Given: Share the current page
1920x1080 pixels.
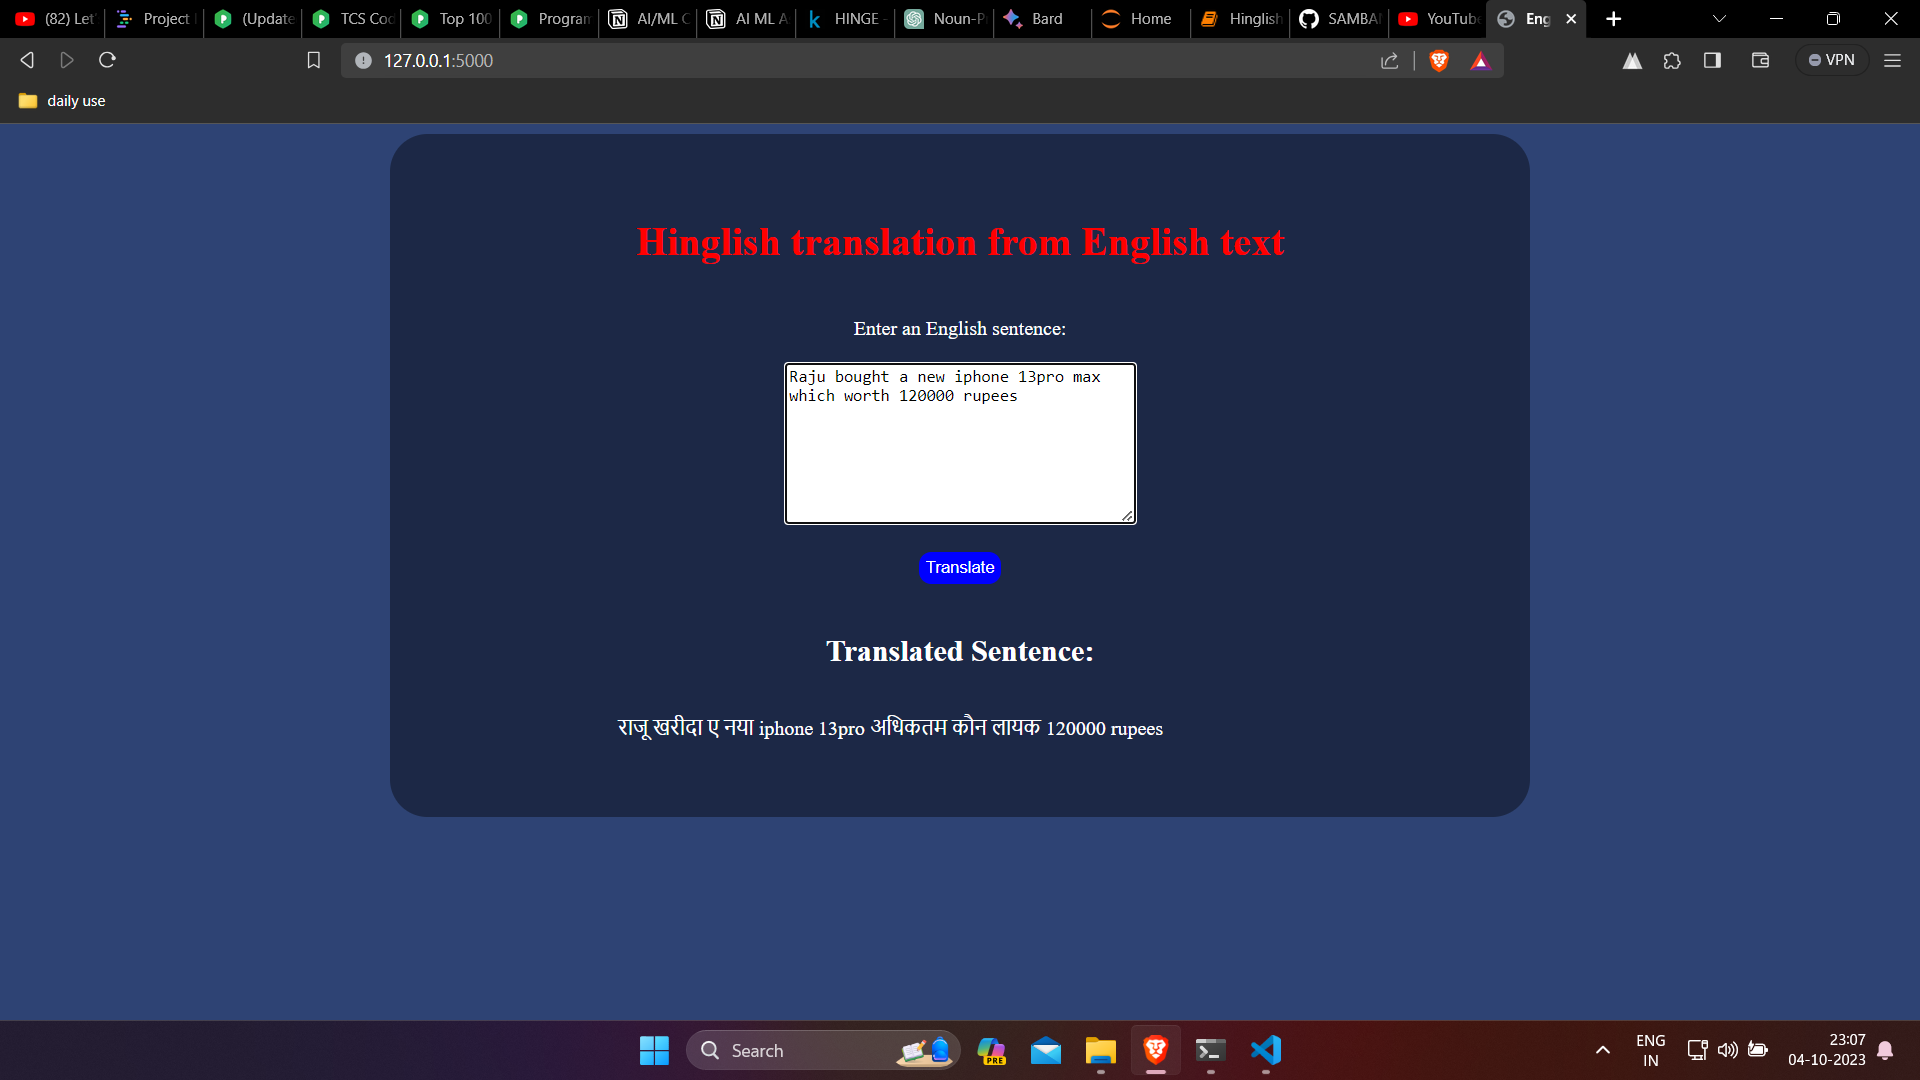Looking at the screenshot, I should click(x=1390, y=60).
